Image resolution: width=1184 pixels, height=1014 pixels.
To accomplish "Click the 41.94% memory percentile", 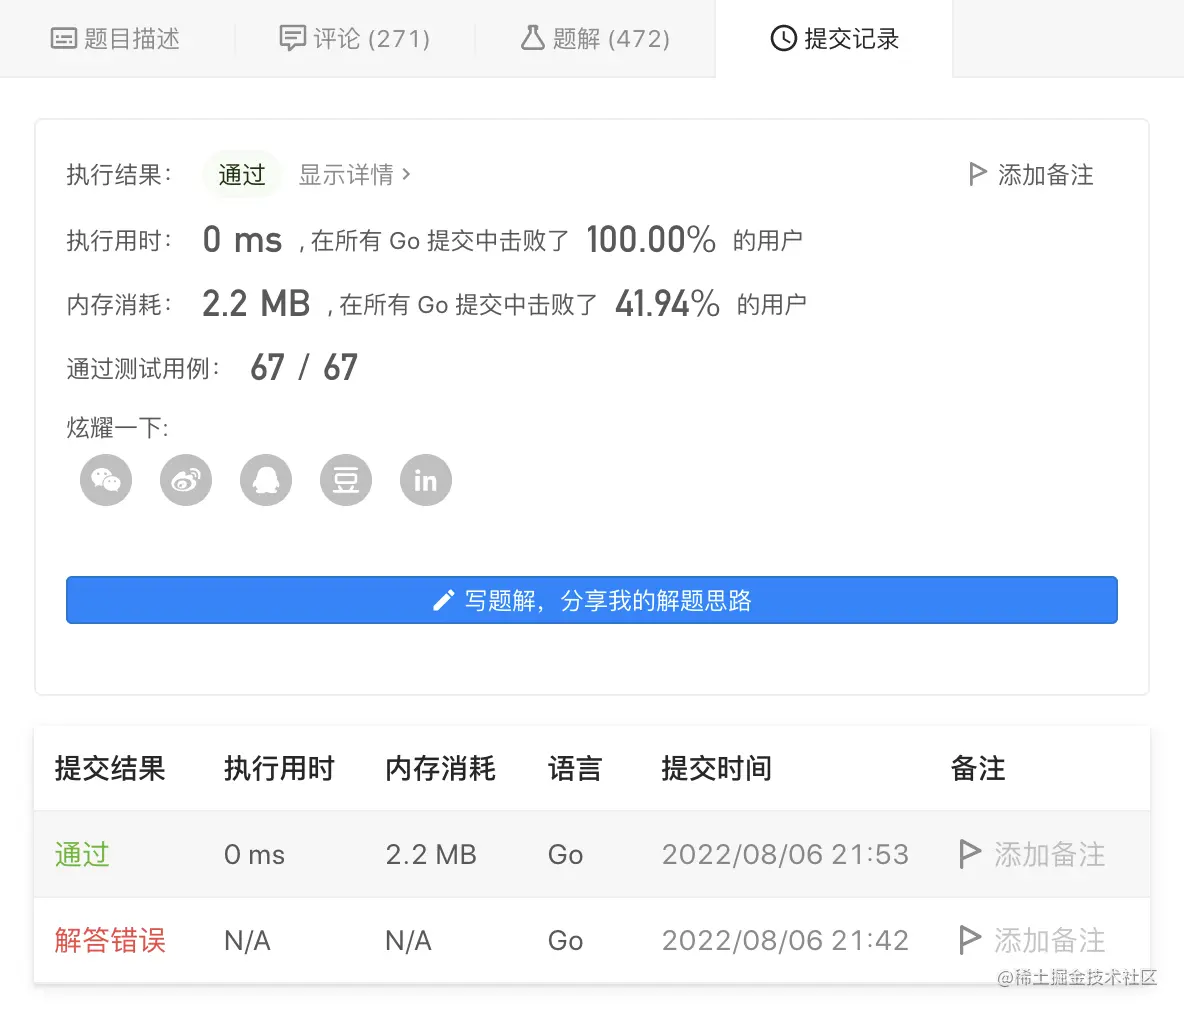I will [x=668, y=304].
